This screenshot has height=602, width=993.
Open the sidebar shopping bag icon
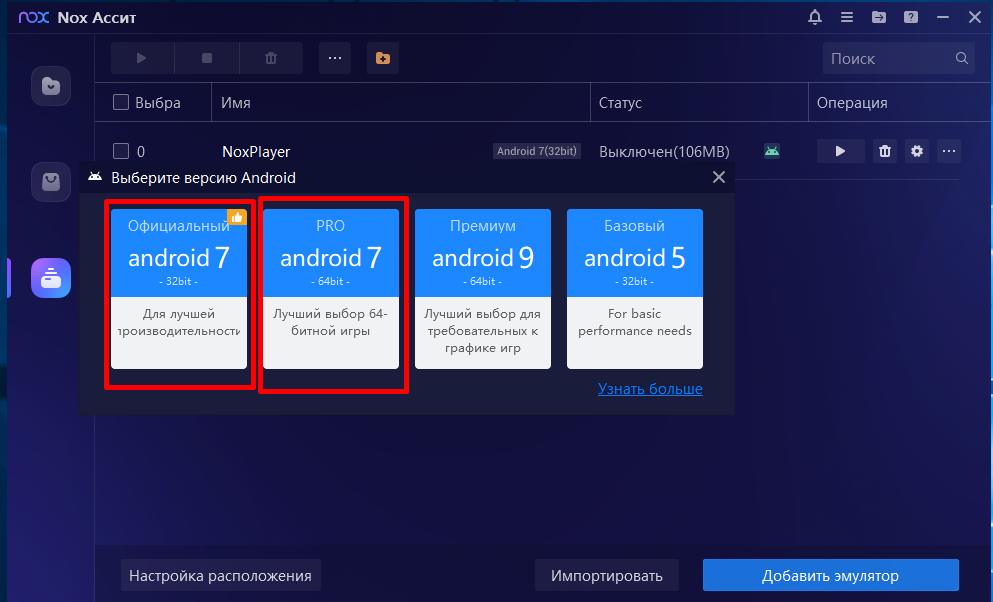(51, 182)
